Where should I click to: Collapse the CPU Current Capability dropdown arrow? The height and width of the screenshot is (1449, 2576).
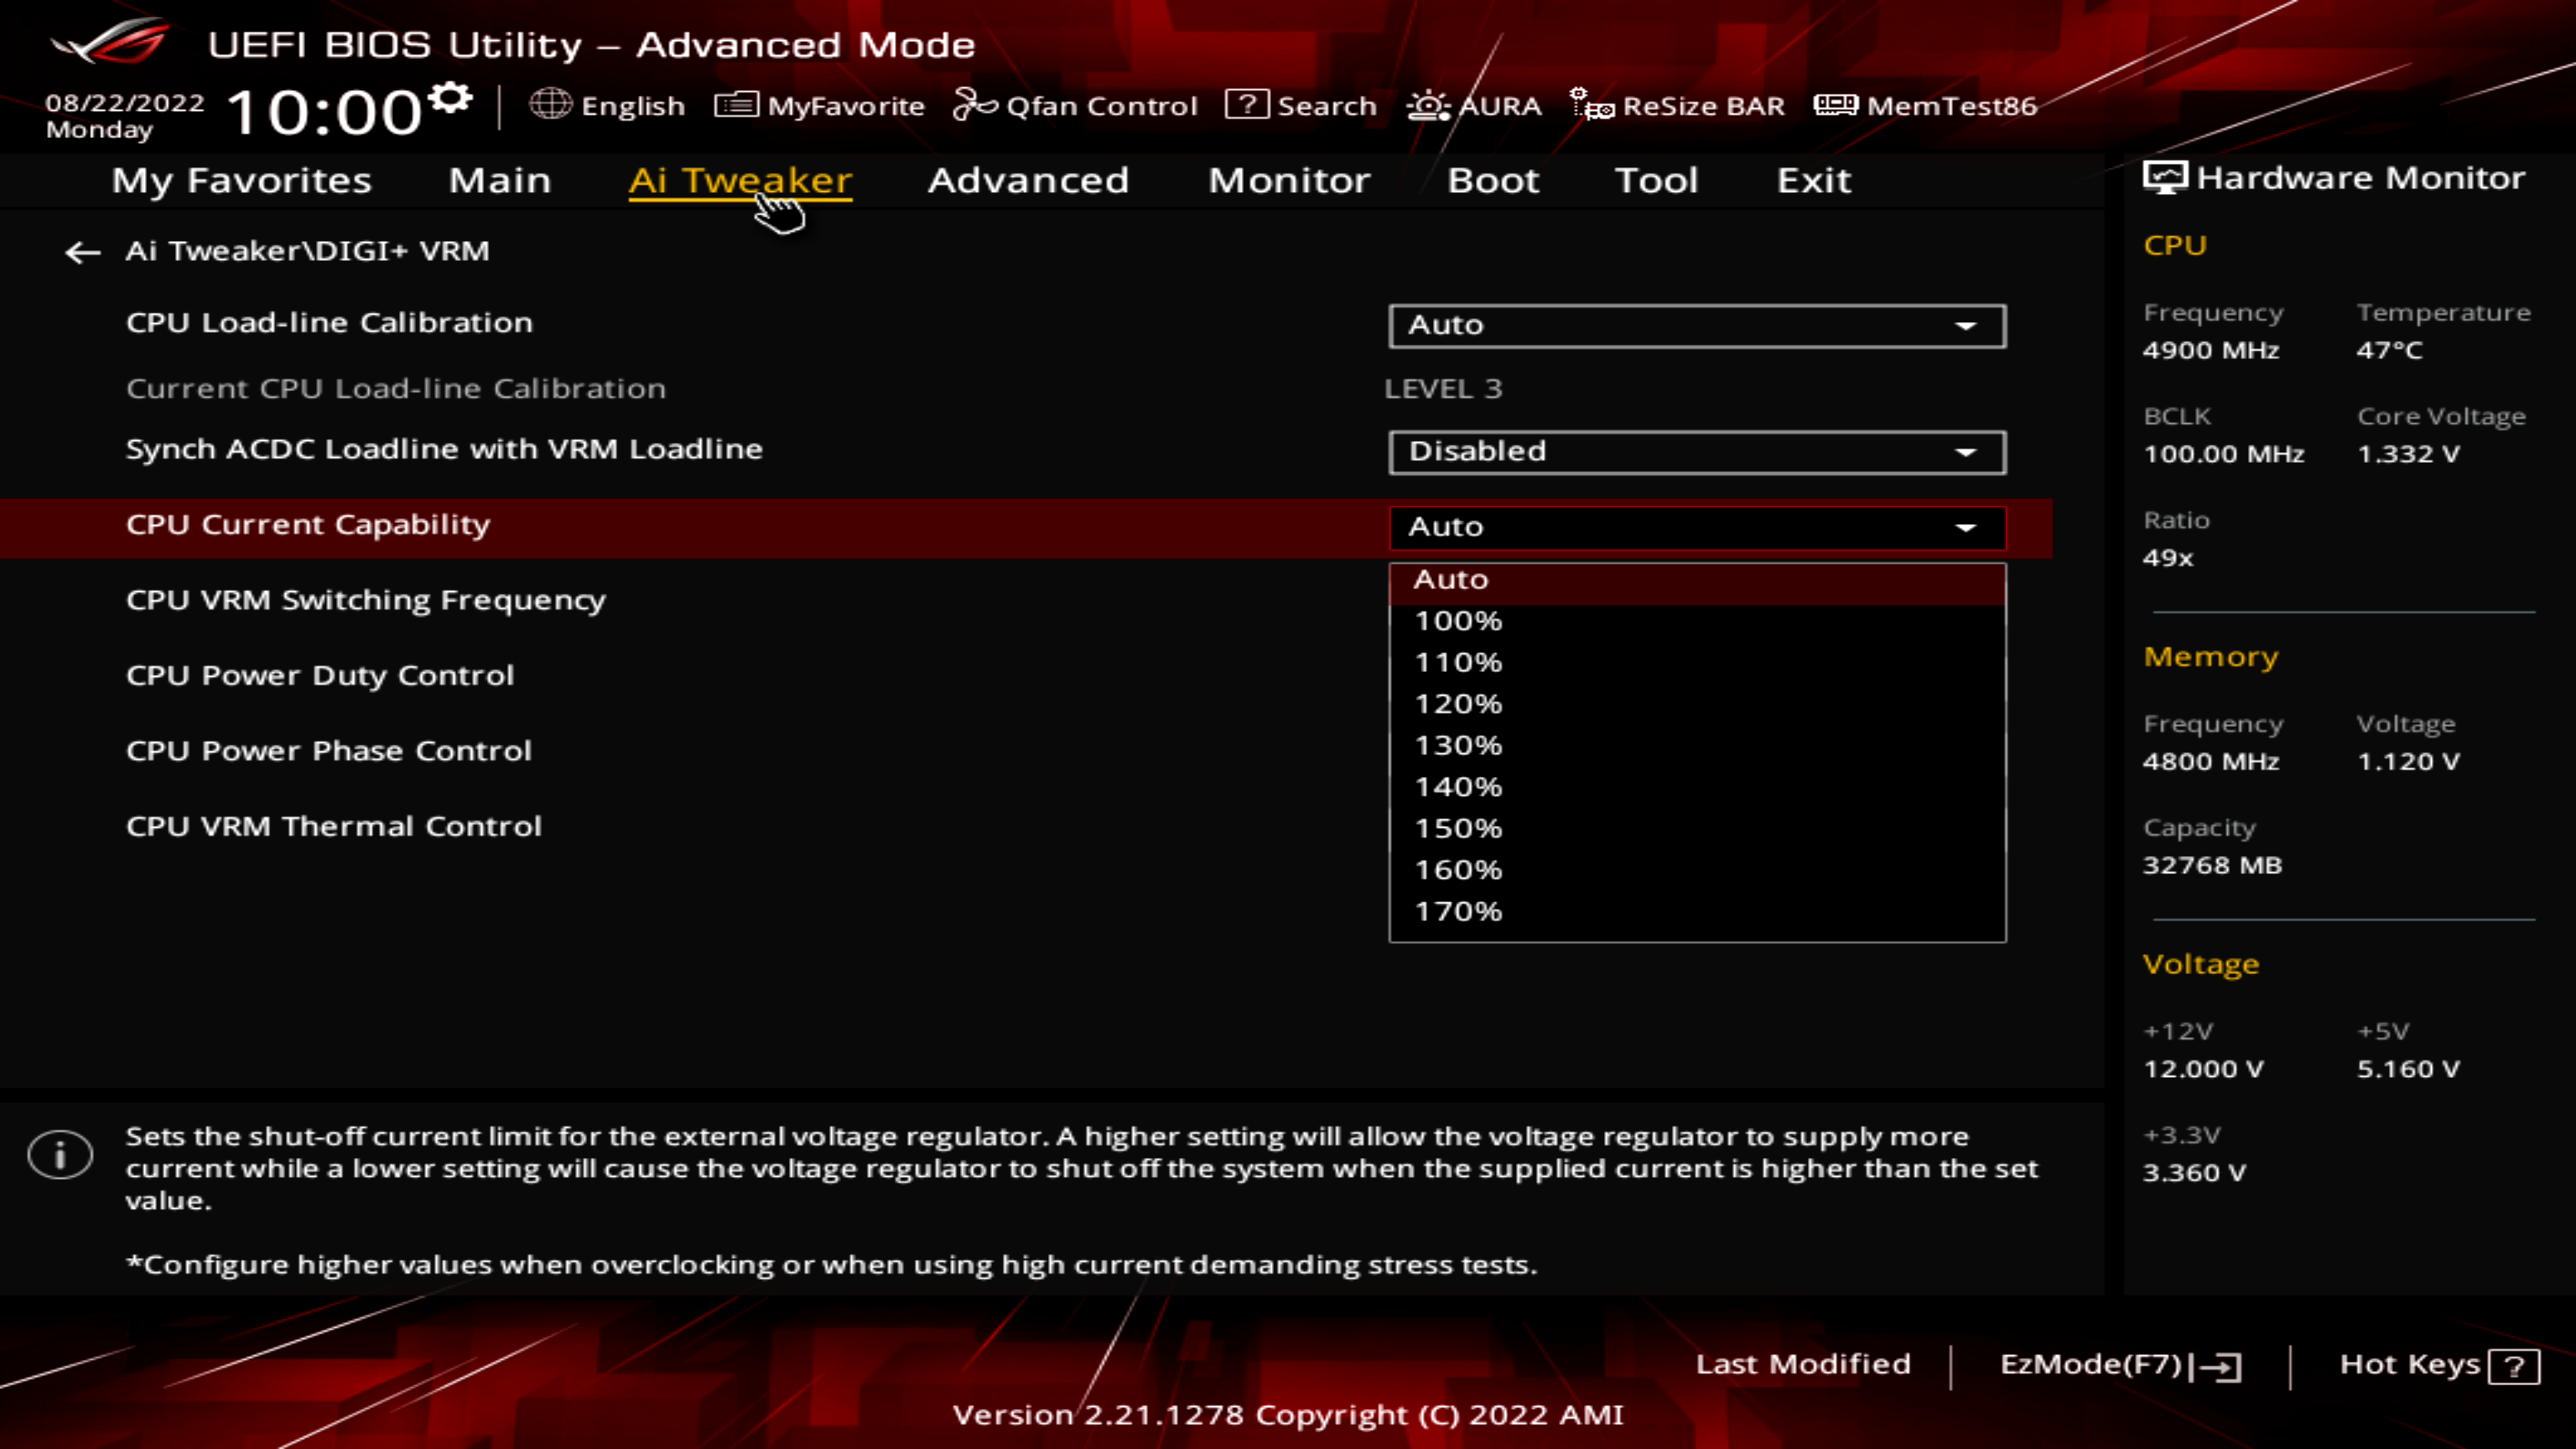point(1965,527)
